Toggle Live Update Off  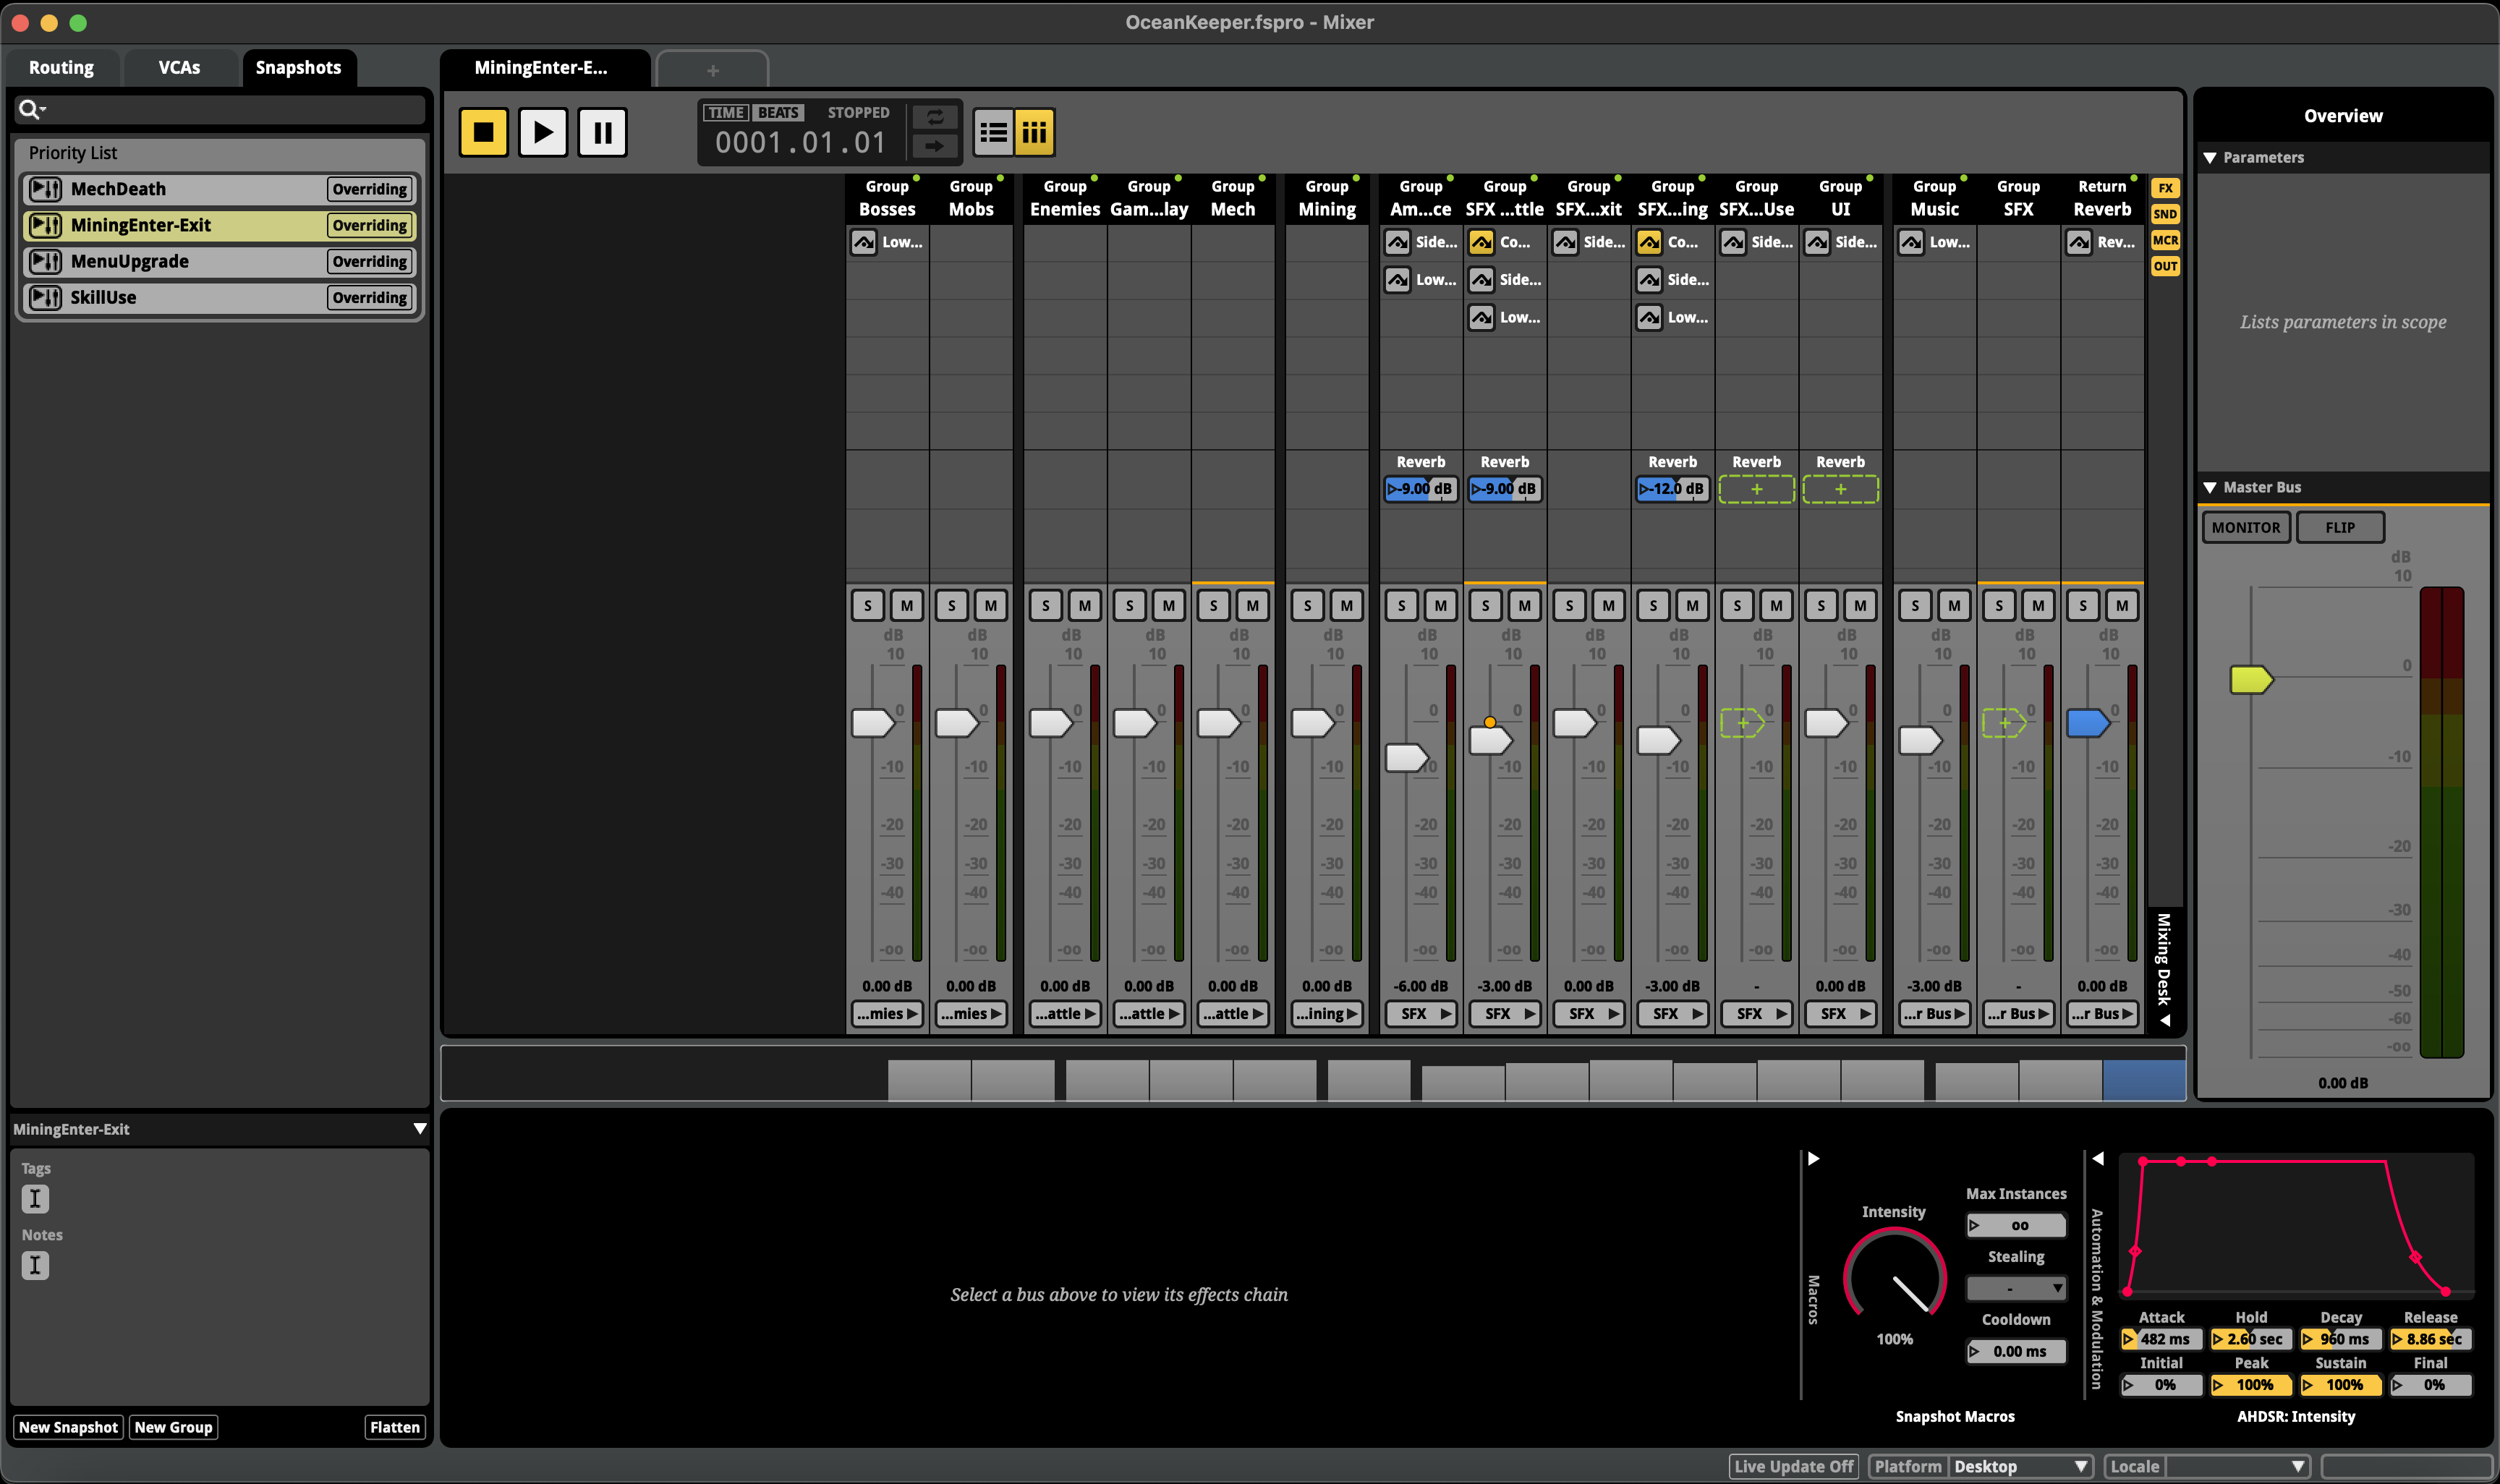click(1793, 1466)
